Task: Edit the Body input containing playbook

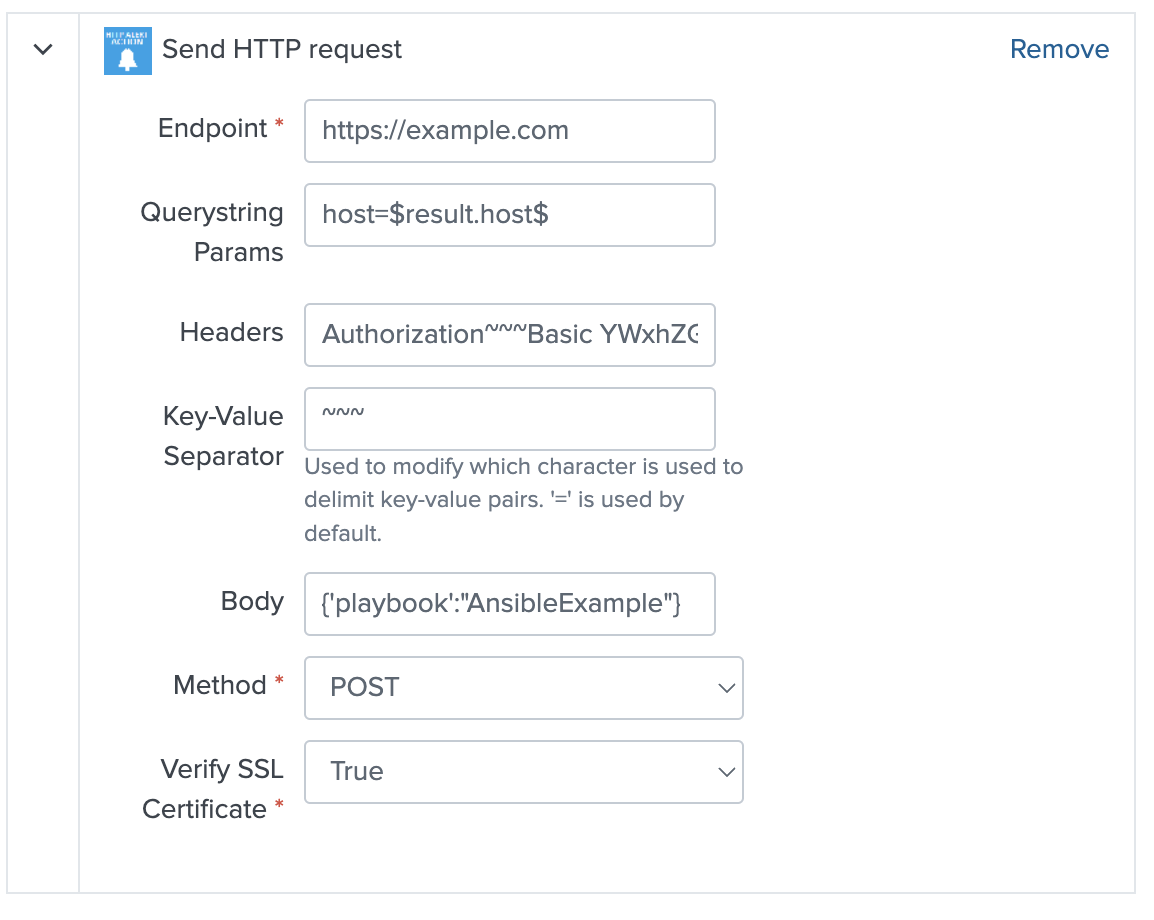Action: coord(509,604)
